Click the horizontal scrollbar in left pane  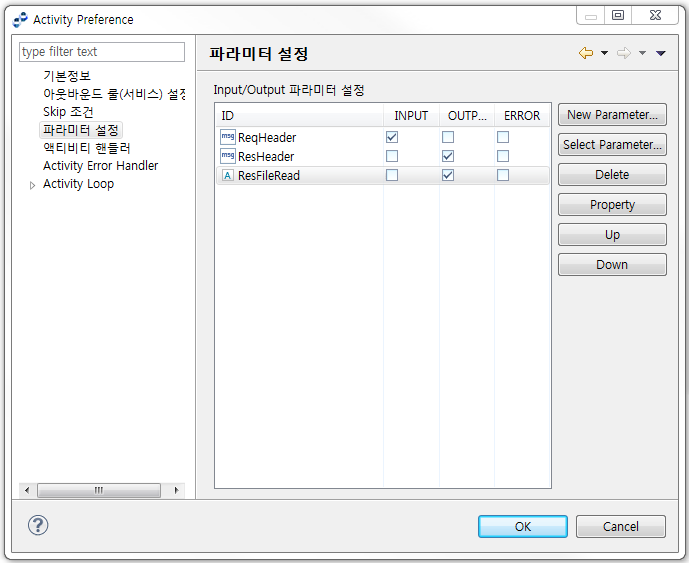tap(98, 490)
